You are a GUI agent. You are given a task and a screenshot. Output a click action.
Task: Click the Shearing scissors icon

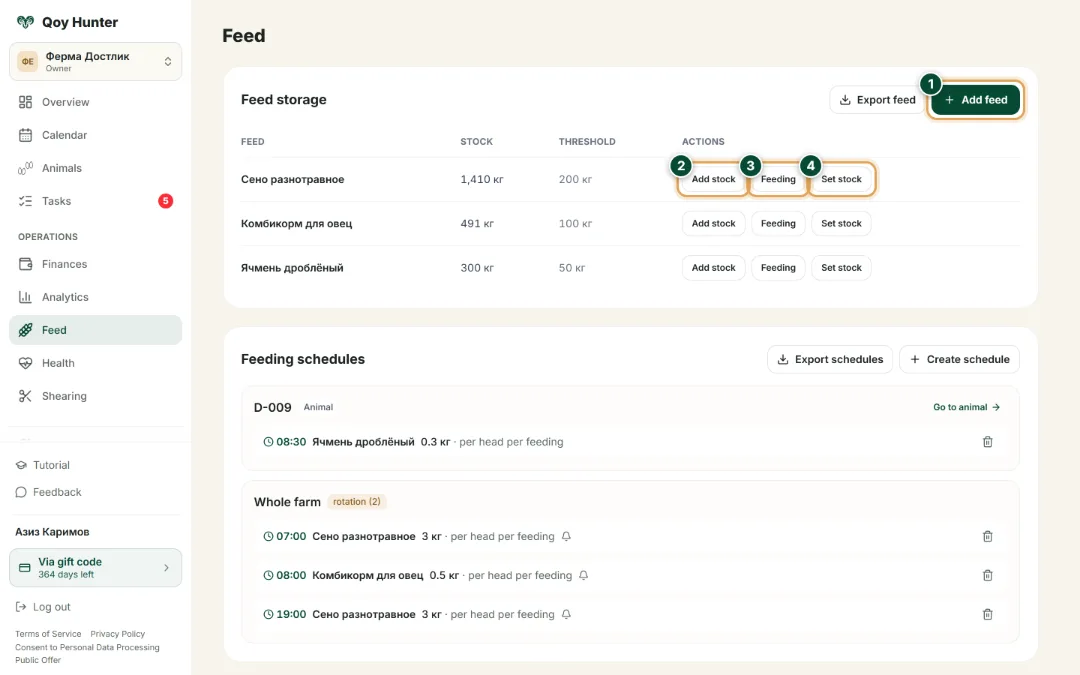coord(25,396)
